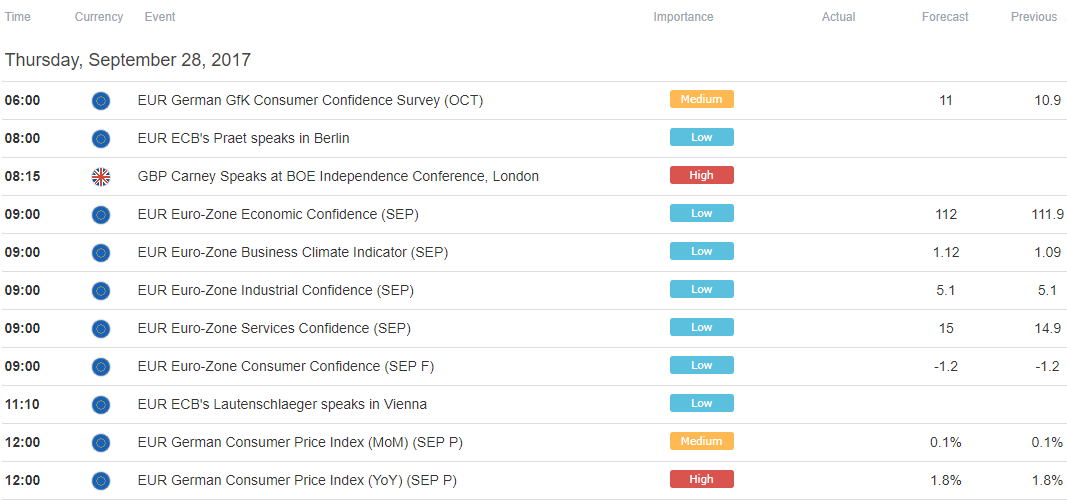1067x500 pixels.
Task: Sort by the Time column header
Action: click(18, 17)
